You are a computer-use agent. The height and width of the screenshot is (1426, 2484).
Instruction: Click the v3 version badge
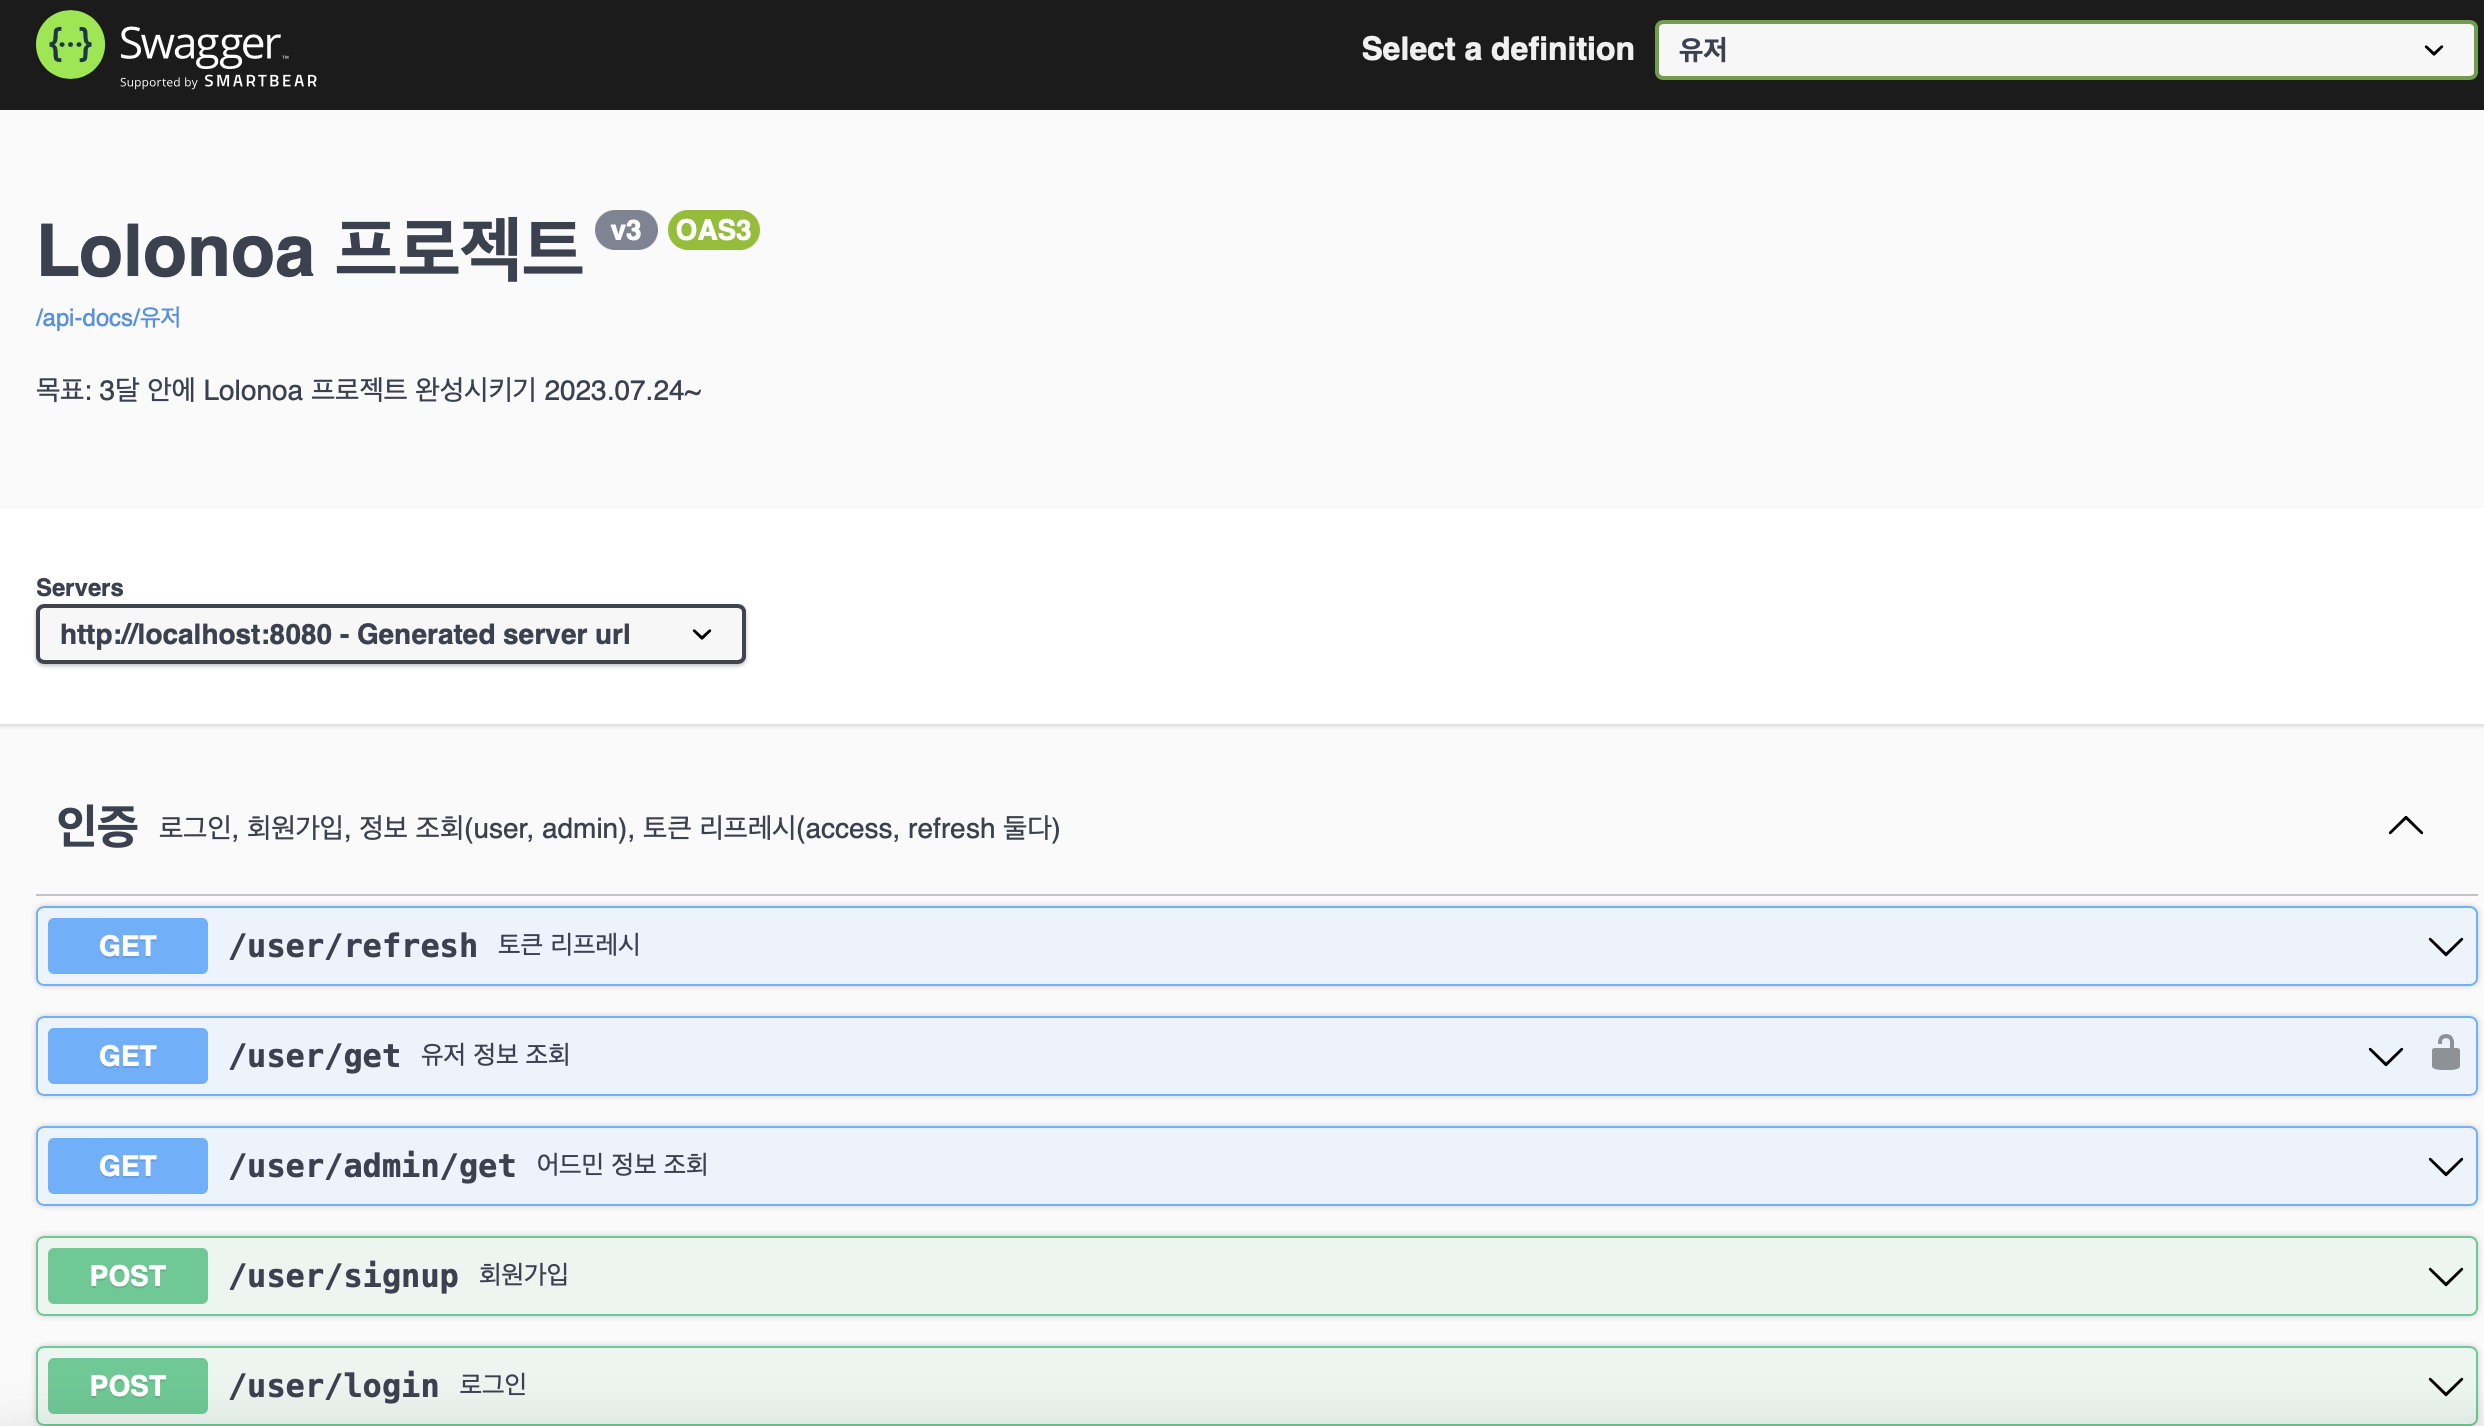point(625,231)
